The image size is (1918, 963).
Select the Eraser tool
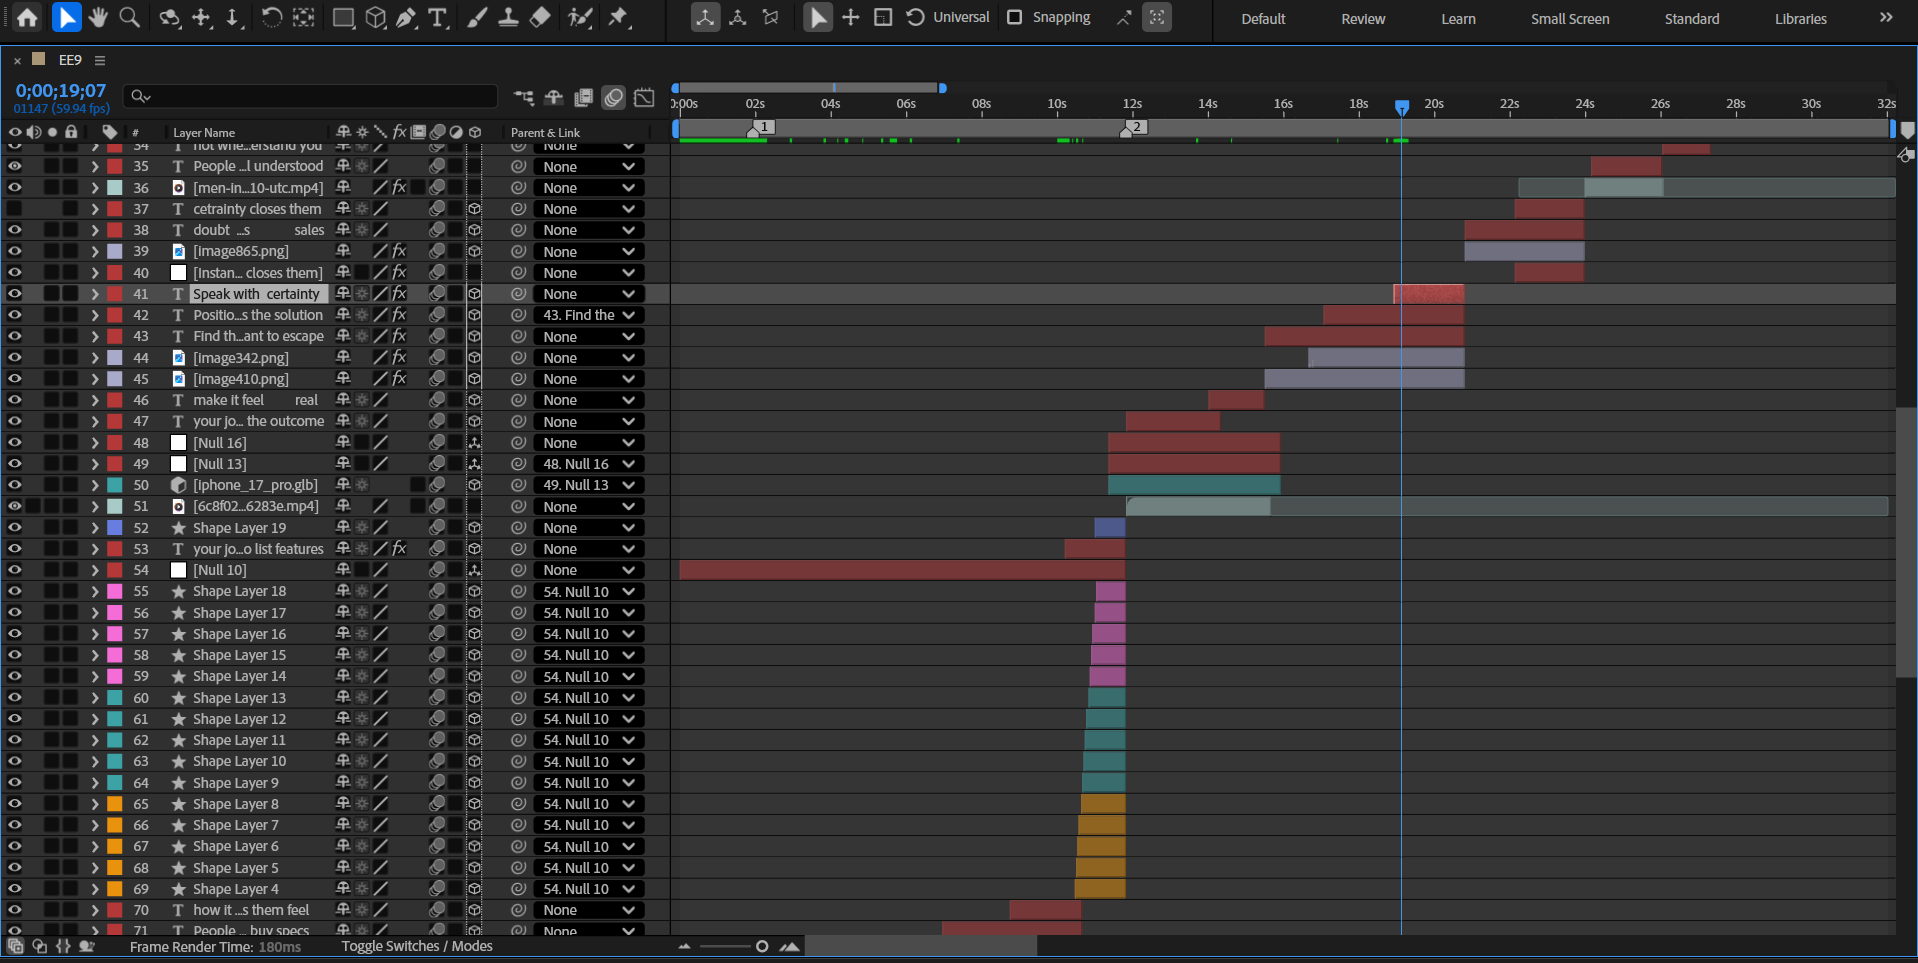(540, 18)
